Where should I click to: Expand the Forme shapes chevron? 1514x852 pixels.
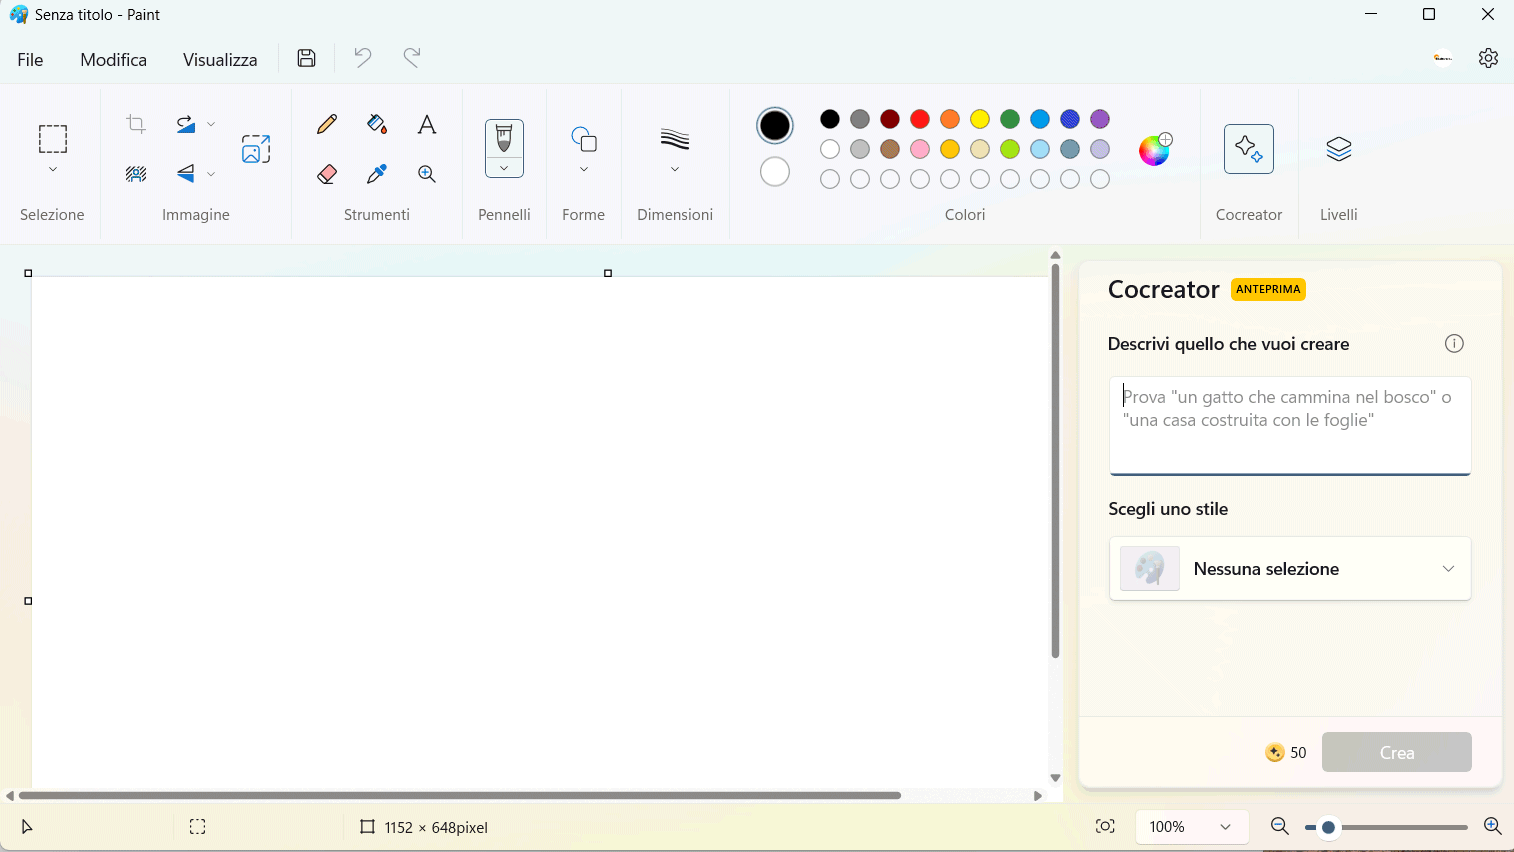pyautogui.click(x=584, y=170)
